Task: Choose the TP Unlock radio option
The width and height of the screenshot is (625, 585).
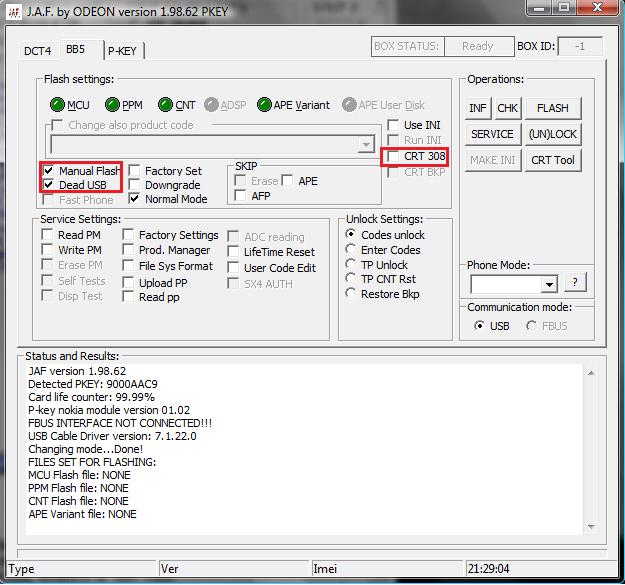Action: click(x=351, y=264)
